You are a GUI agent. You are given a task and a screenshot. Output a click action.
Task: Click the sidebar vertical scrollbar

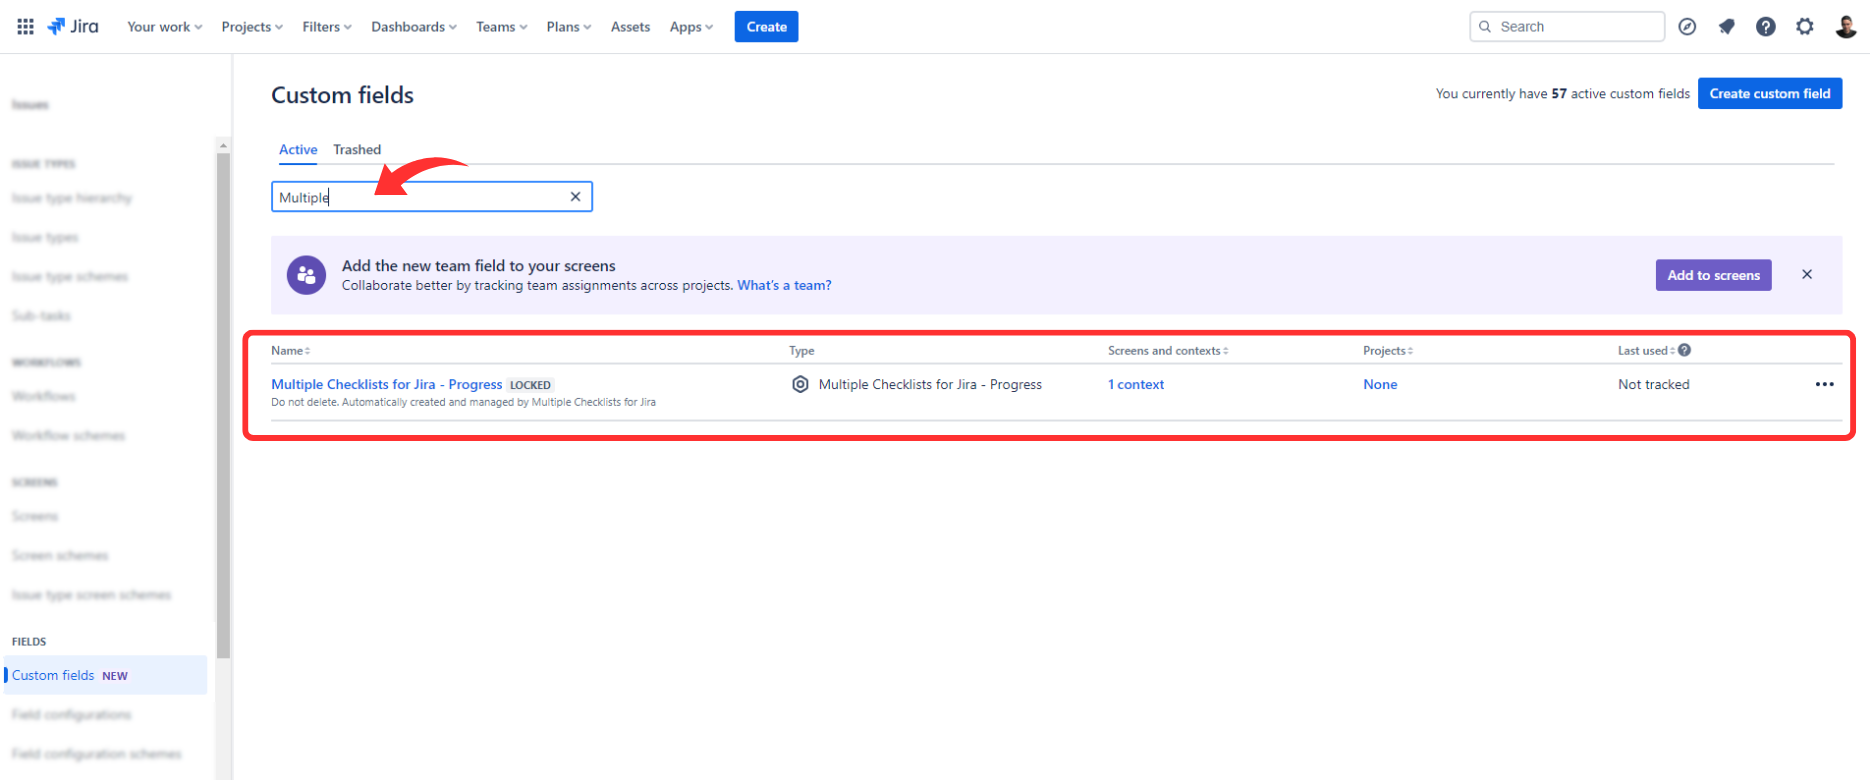point(223,405)
